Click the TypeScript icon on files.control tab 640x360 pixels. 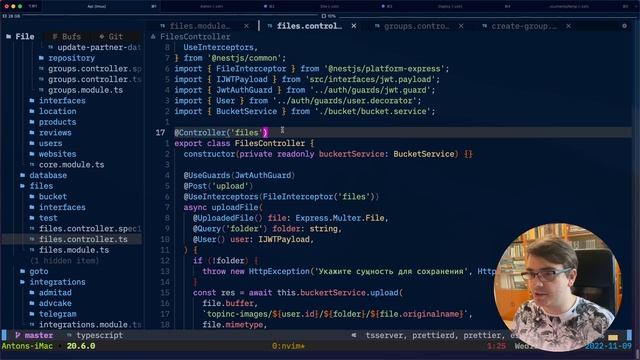[270, 26]
